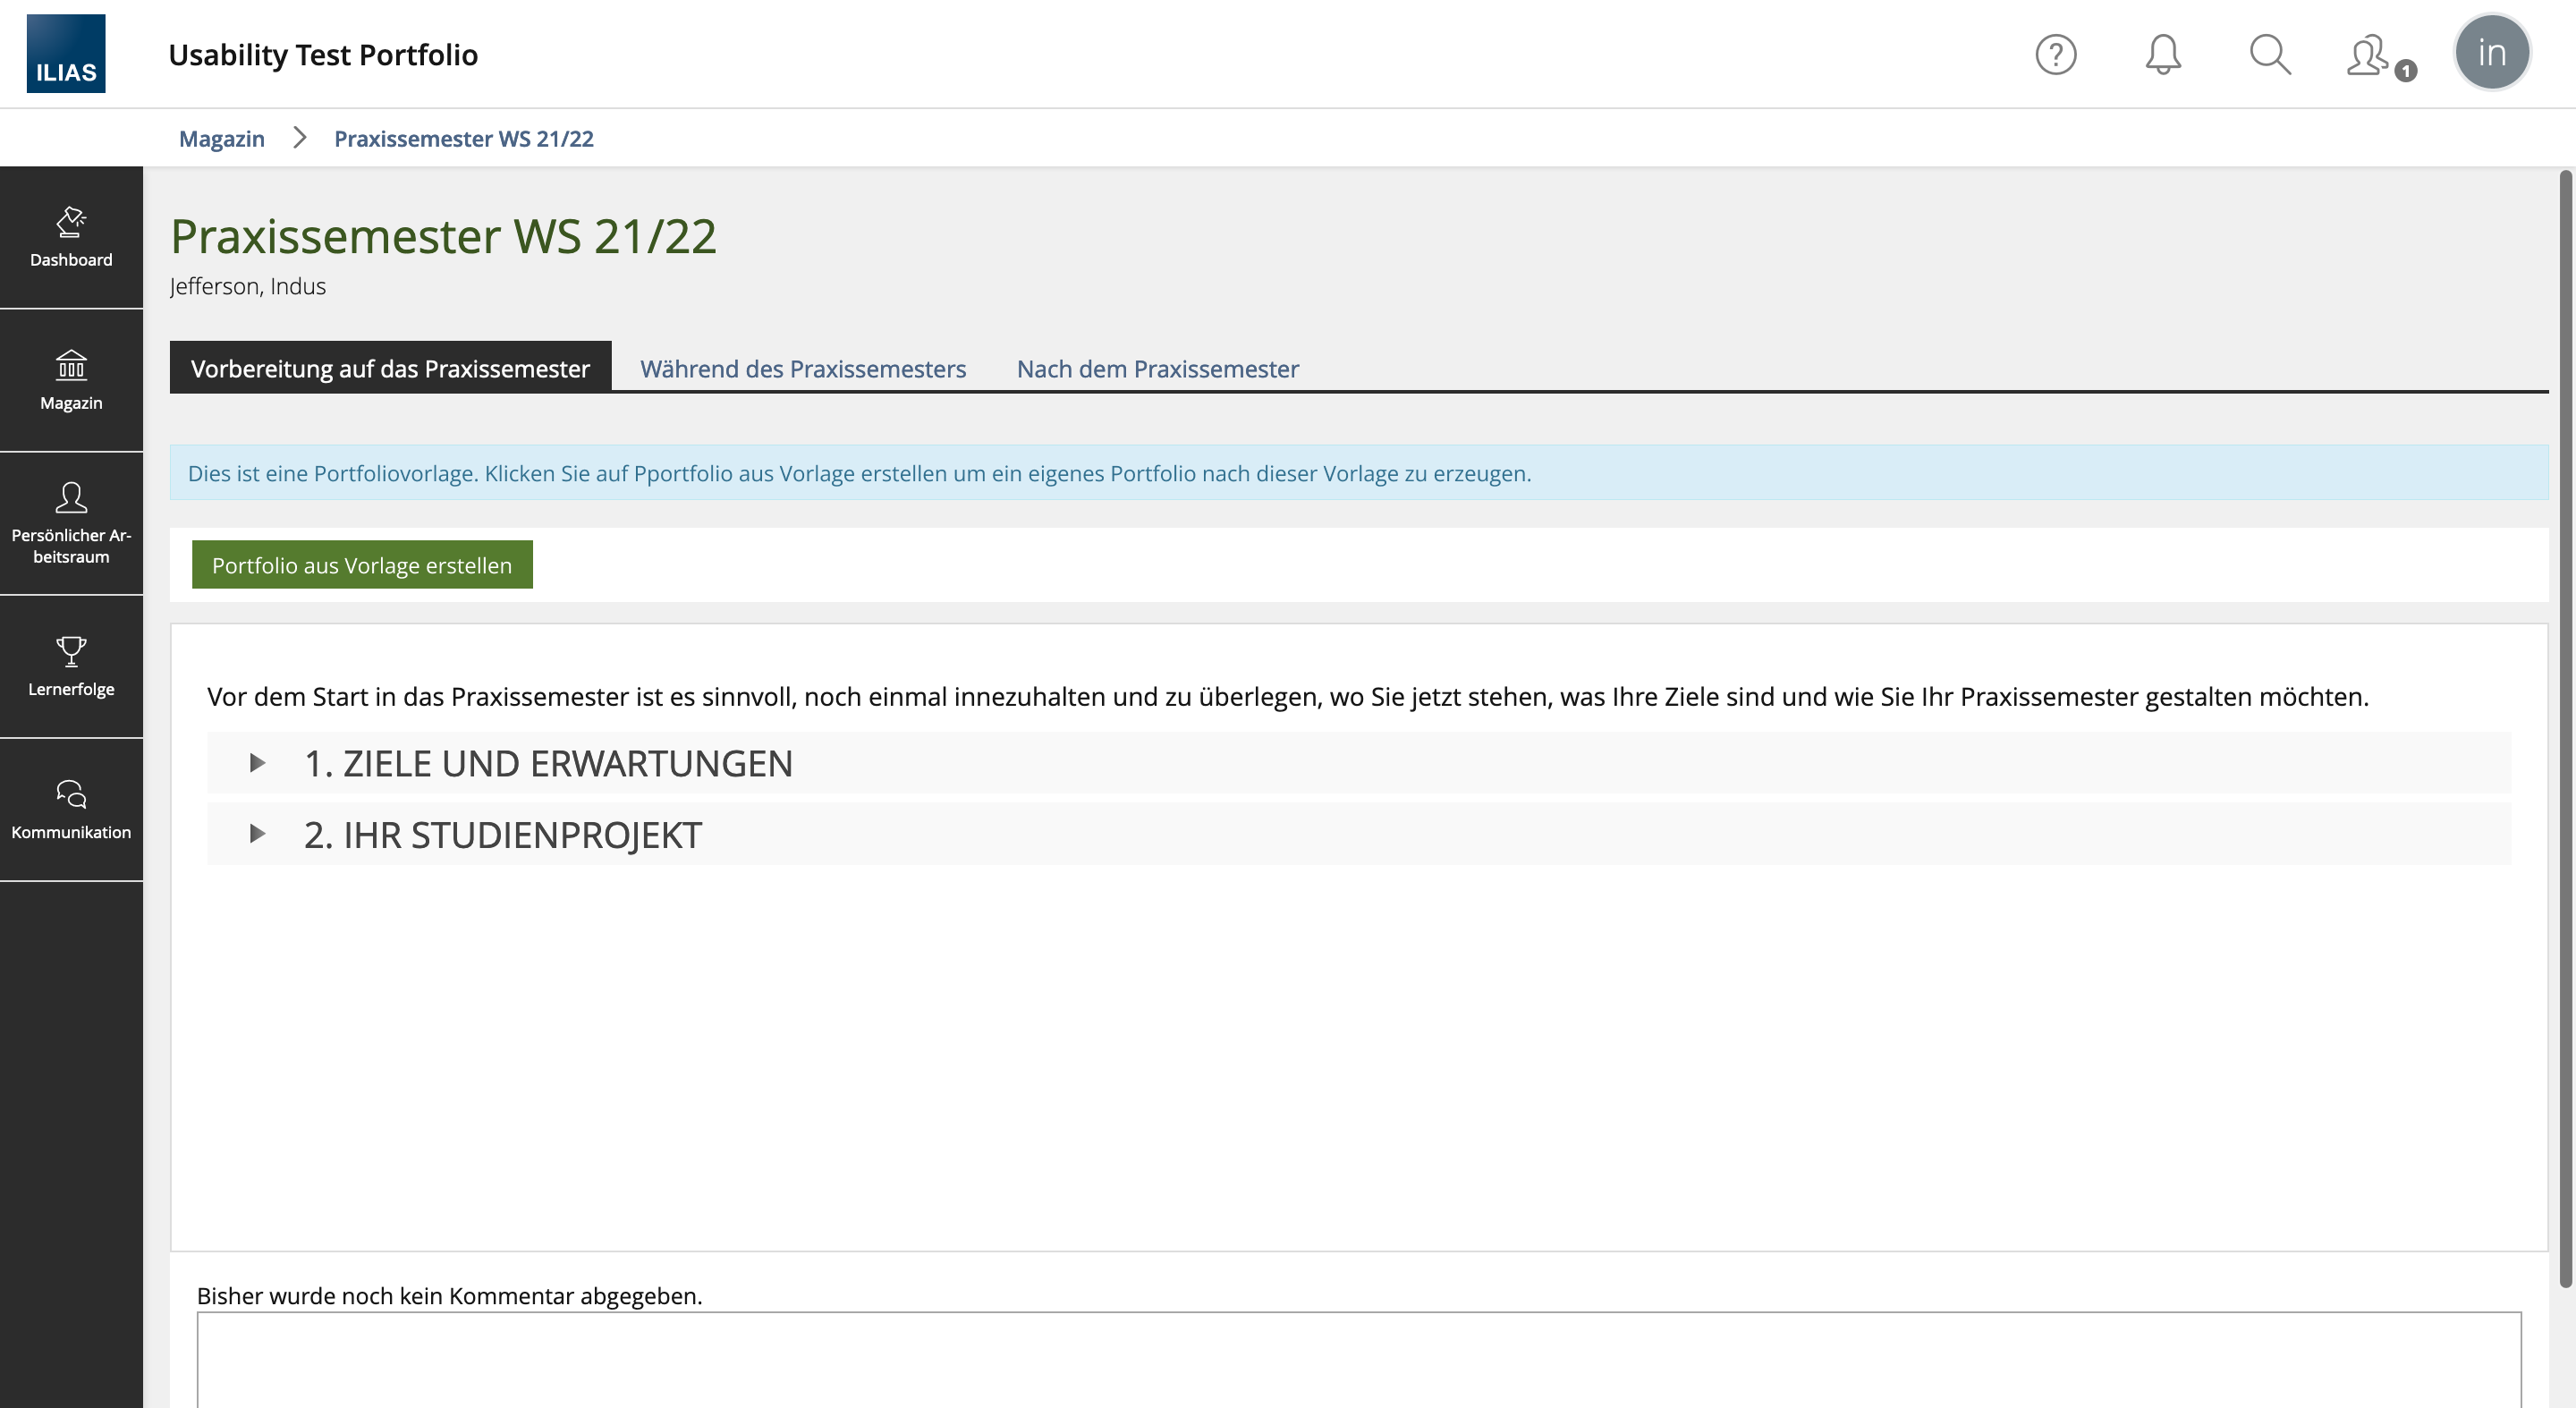The height and width of the screenshot is (1408, 2576).
Task: Open notifications bell icon
Action: (x=2163, y=54)
